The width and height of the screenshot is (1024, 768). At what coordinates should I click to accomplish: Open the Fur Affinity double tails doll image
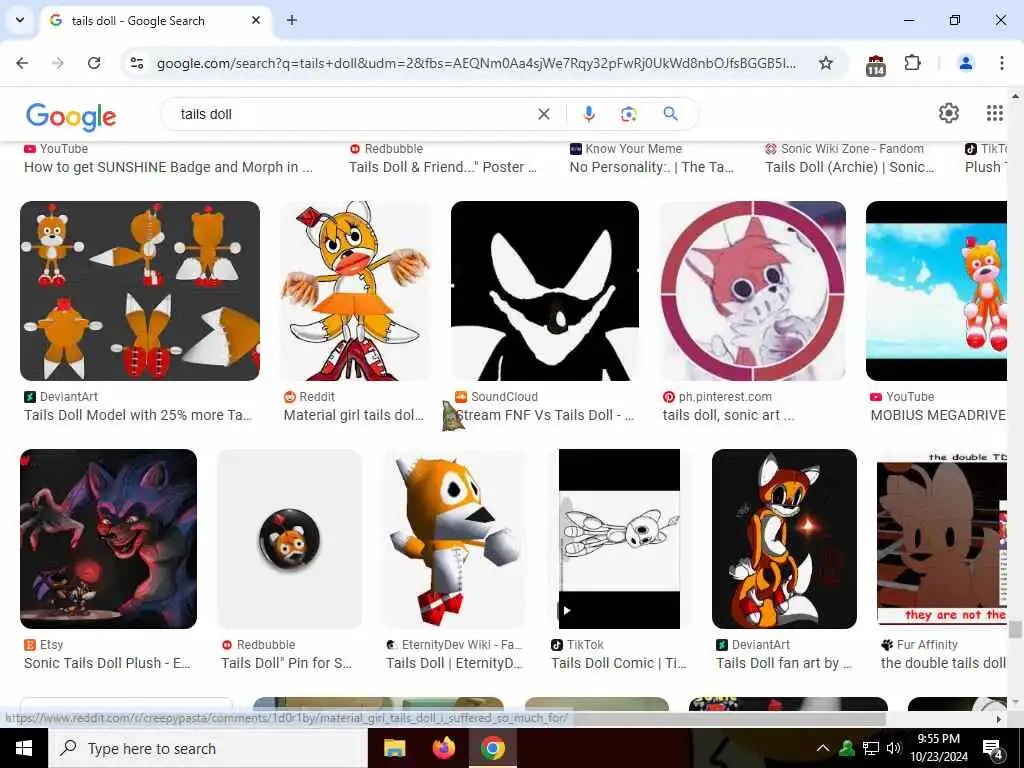[941, 539]
